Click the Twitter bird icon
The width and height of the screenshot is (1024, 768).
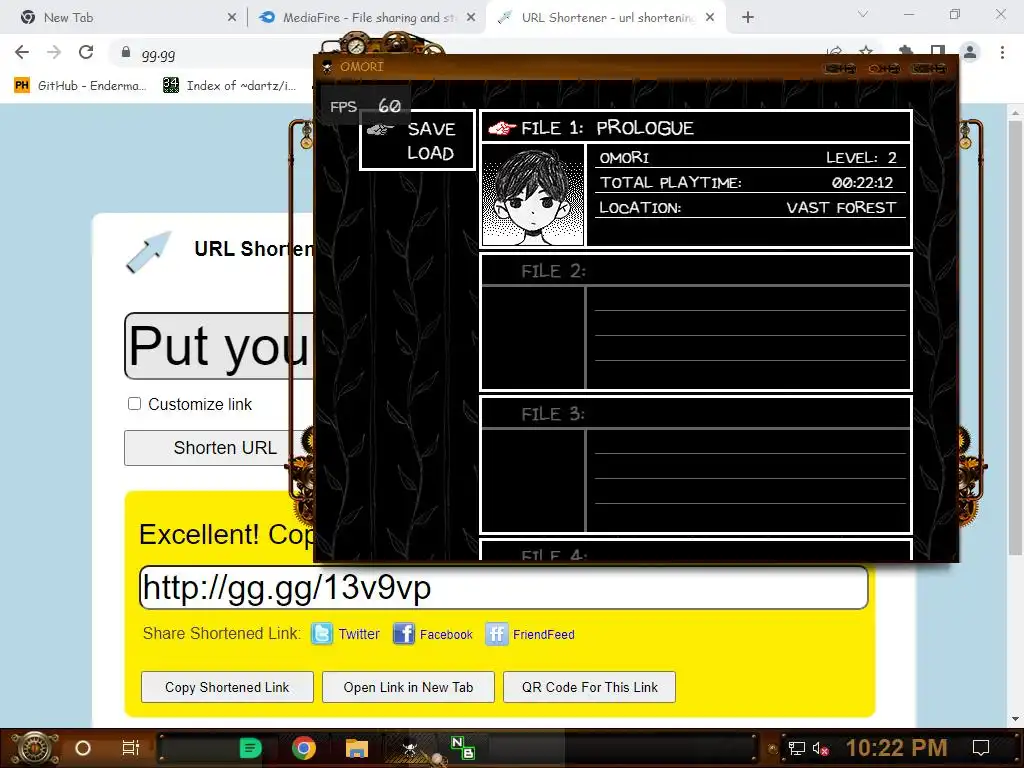[x=322, y=633]
